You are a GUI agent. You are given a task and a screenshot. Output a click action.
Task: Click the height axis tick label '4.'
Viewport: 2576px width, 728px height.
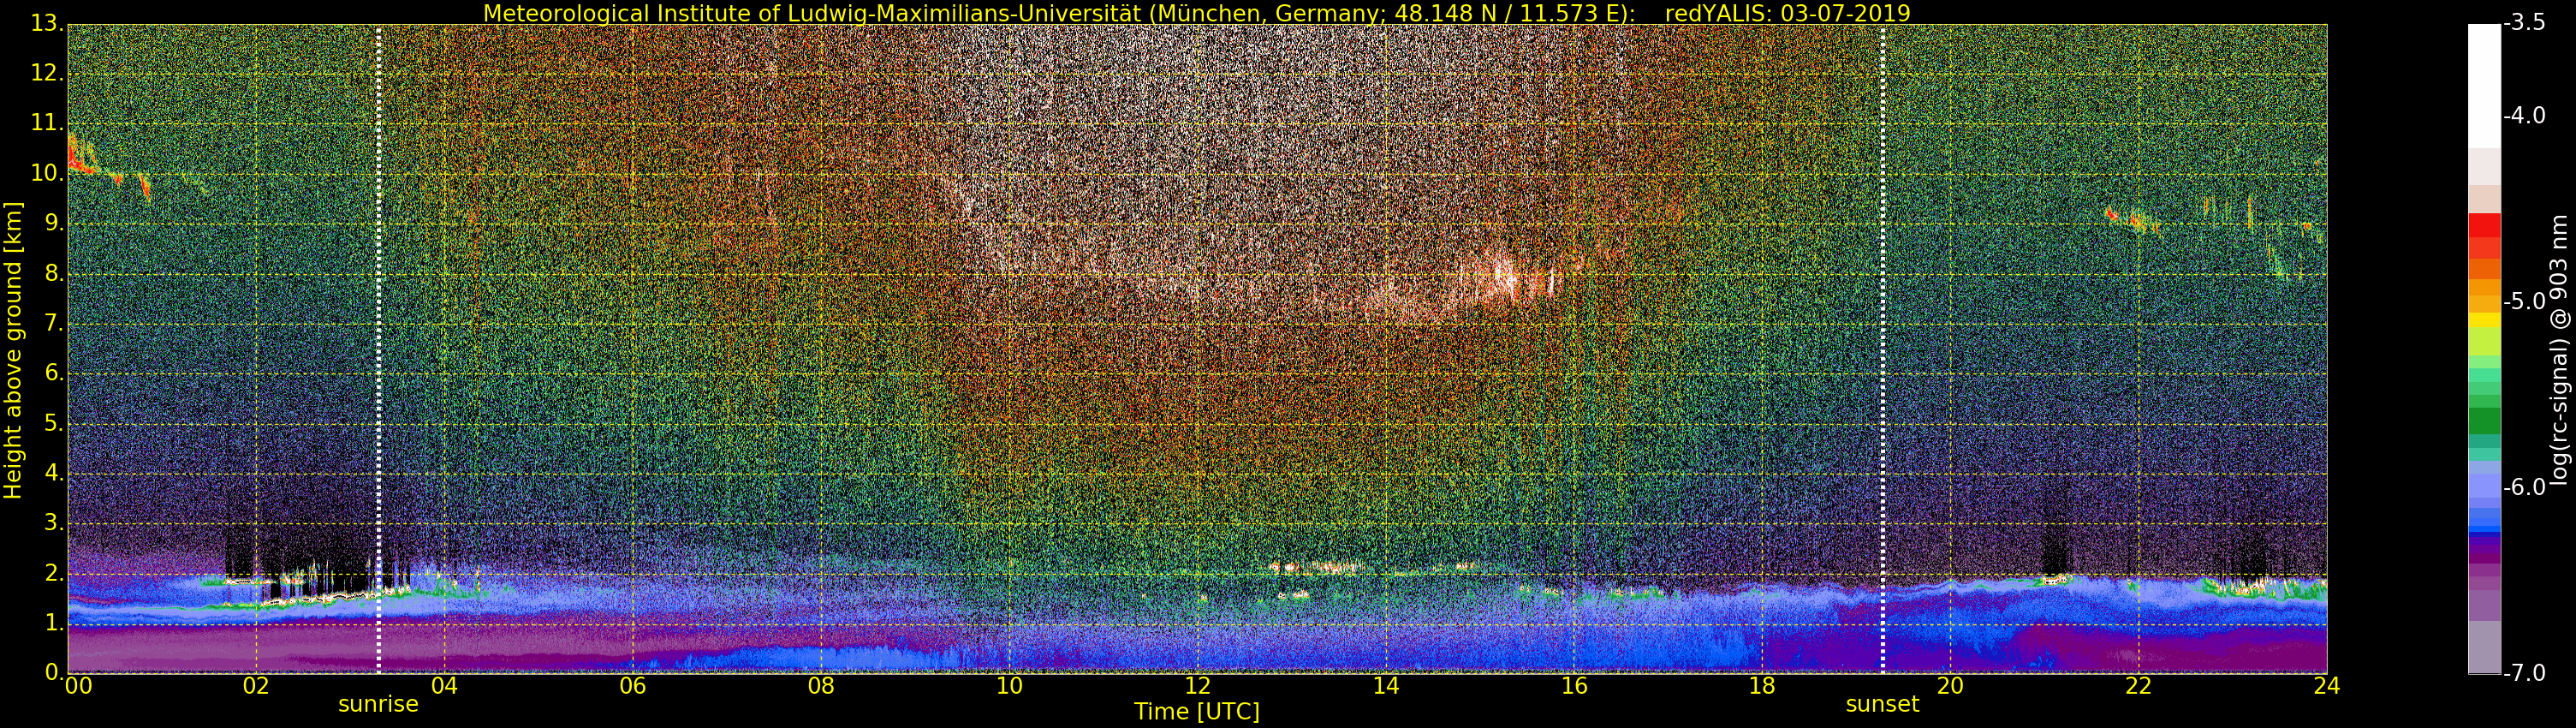point(54,473)
